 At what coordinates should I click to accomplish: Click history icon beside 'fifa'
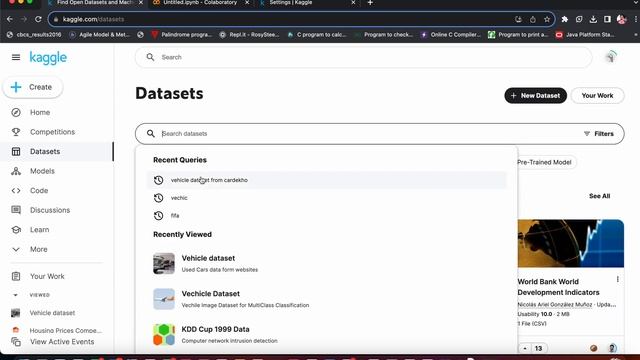(x=158, y=216)
